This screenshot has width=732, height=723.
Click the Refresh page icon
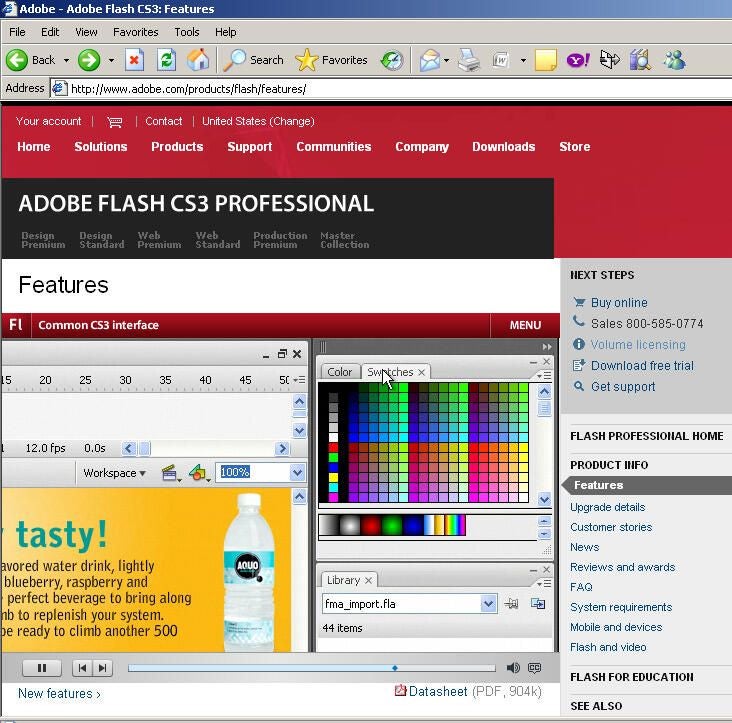point(166,60)
